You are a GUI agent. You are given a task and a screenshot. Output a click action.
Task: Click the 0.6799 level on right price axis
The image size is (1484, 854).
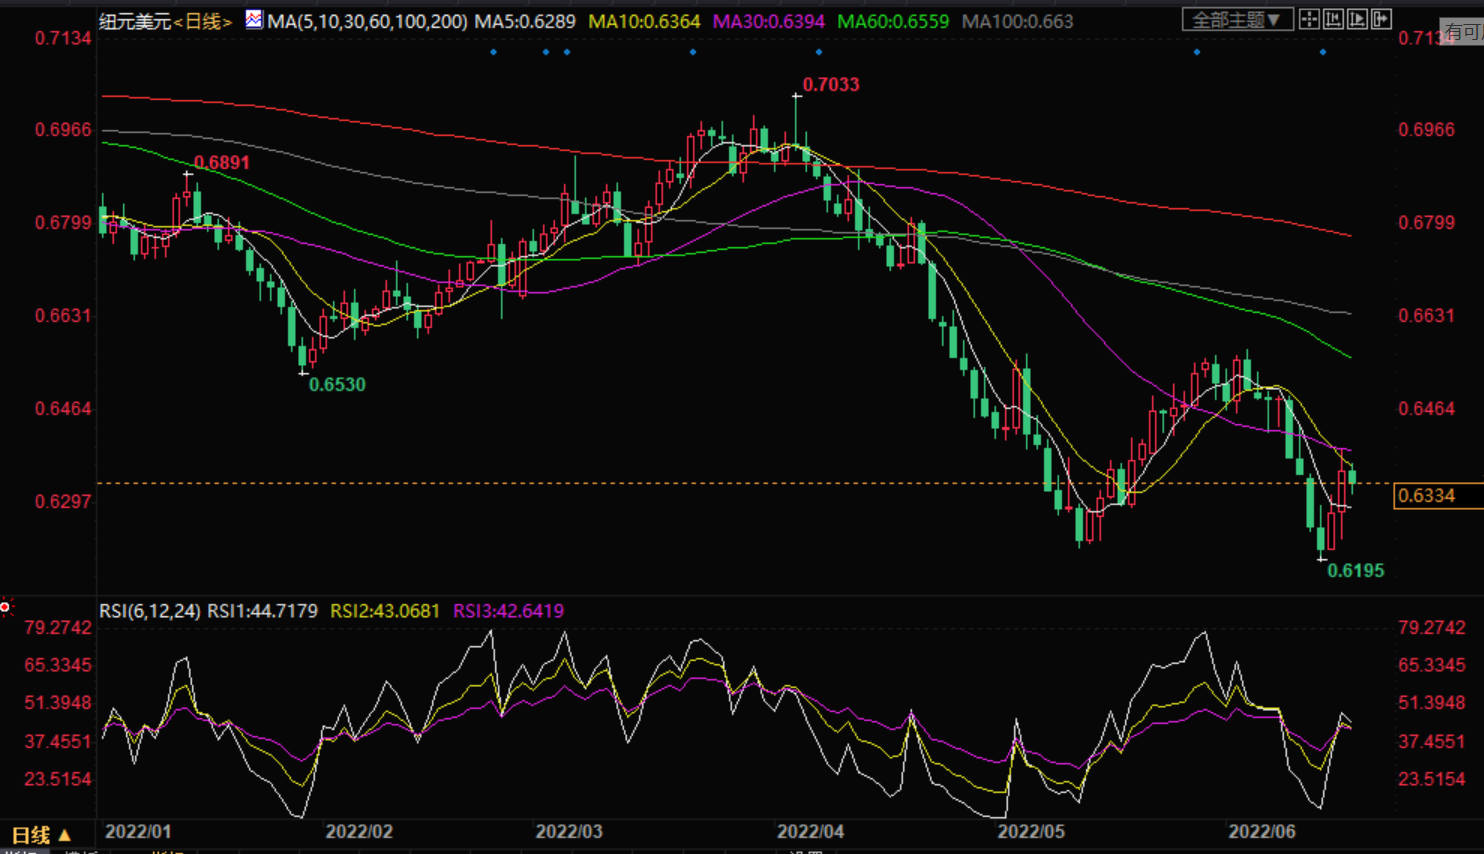[x=1427, y=223]
